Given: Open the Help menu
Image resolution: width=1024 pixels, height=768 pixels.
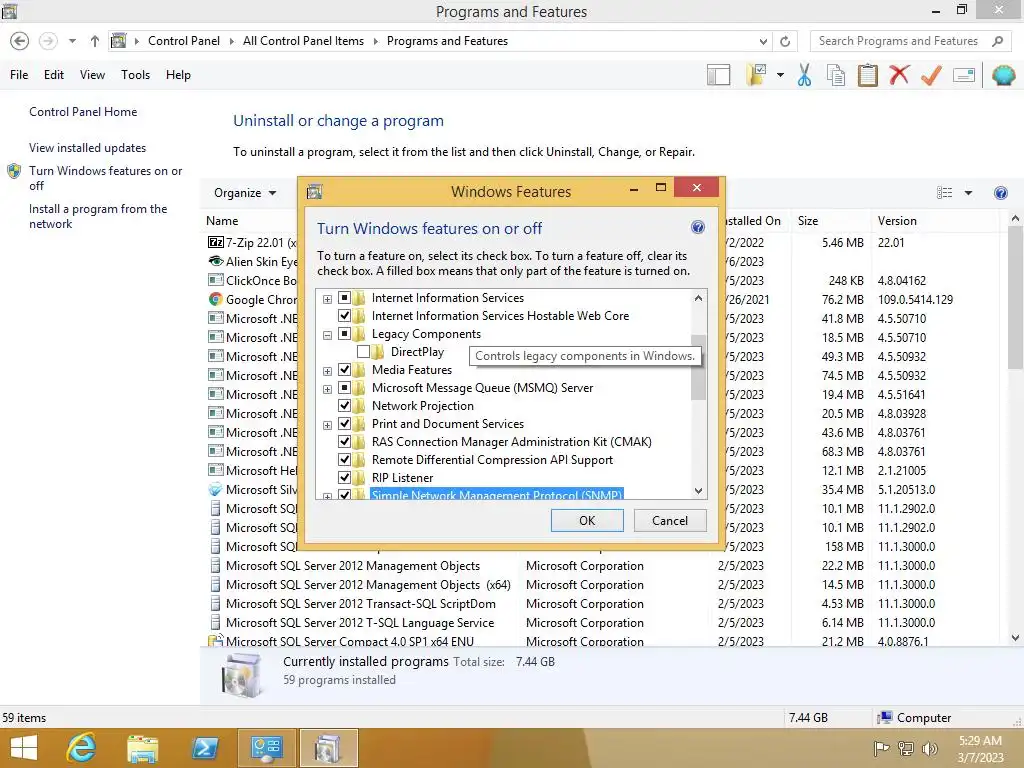Looking at the screenshot, I should click(178, 74).
